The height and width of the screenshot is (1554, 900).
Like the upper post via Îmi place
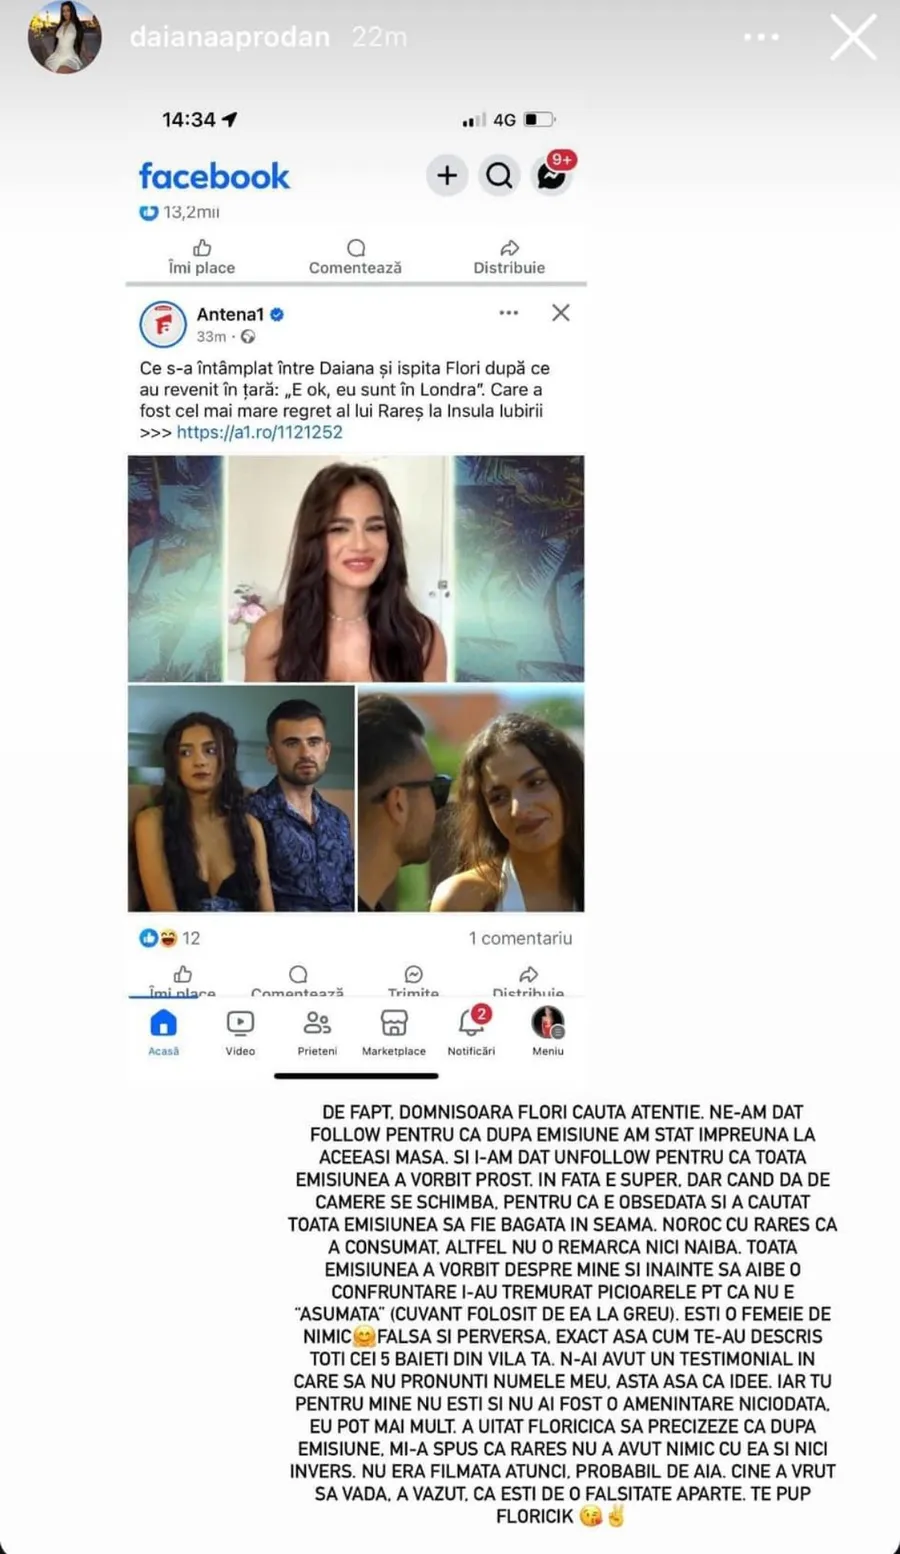(x=202, y=257)
